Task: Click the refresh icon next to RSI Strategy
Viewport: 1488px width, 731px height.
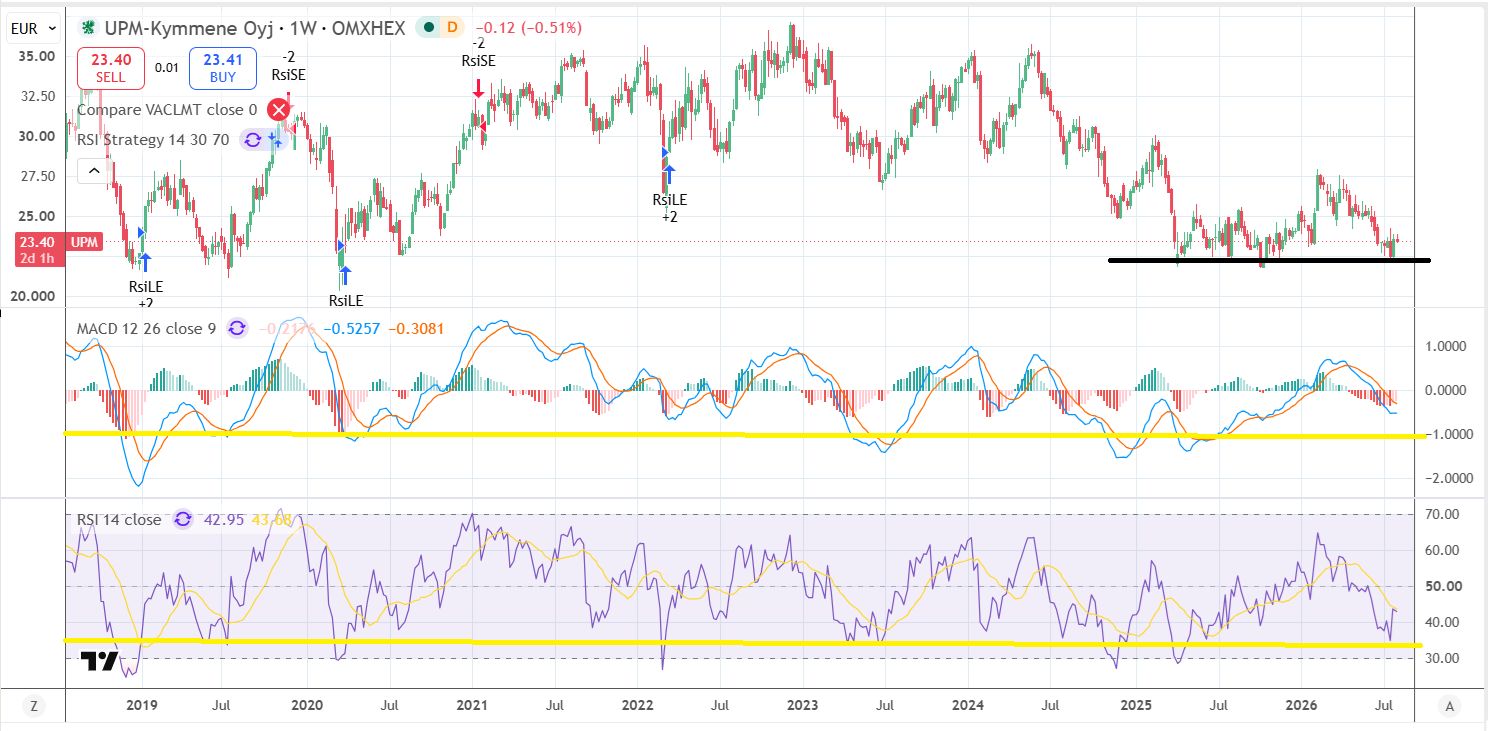Action: click(x=253, y=140)
